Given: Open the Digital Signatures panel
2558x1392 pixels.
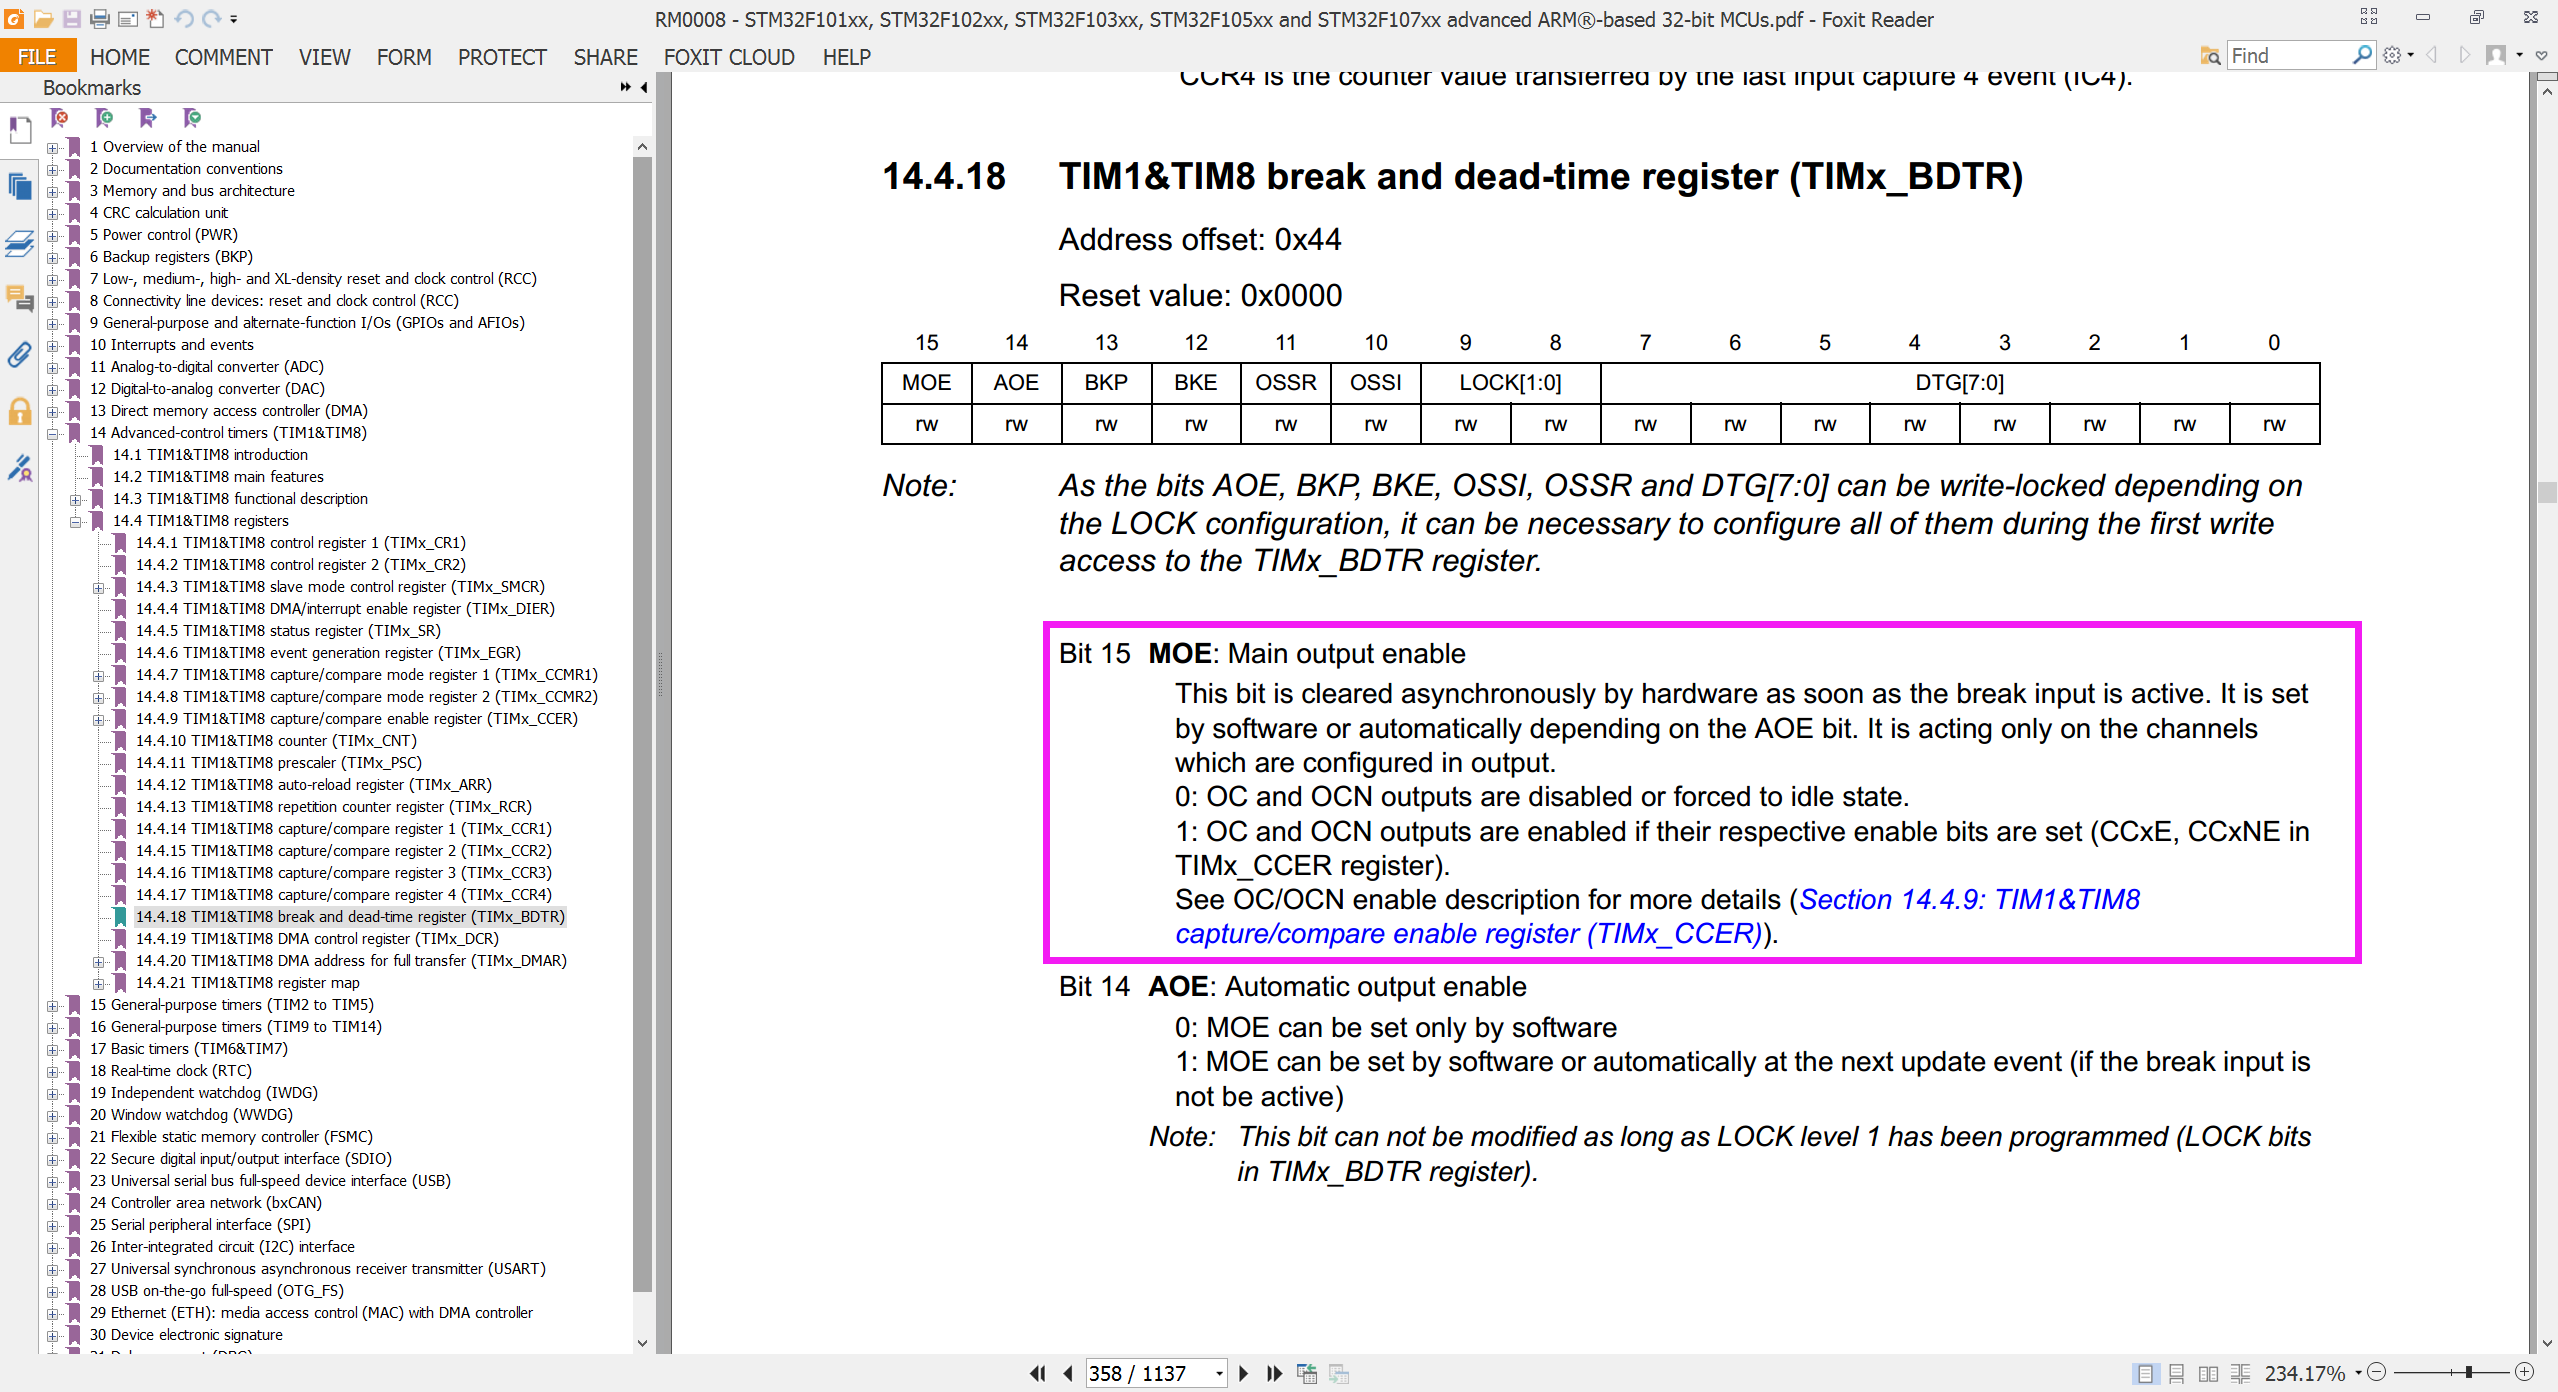Looking at the screenshot, I should click(x=20, y=467).
